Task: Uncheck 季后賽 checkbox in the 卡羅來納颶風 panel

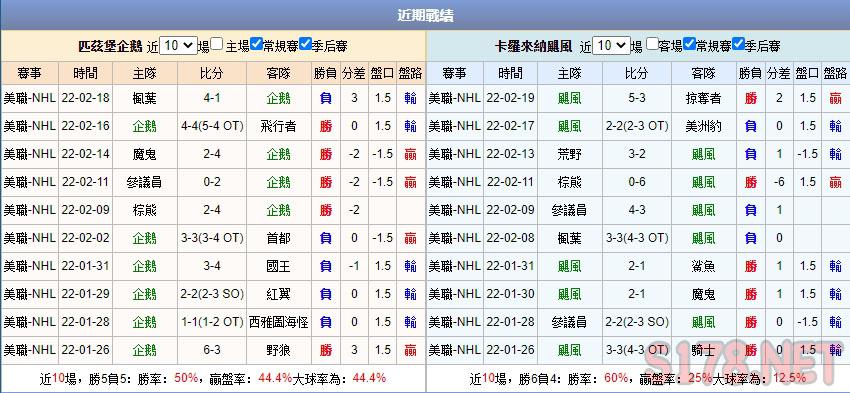Action: tap(738, 44)
